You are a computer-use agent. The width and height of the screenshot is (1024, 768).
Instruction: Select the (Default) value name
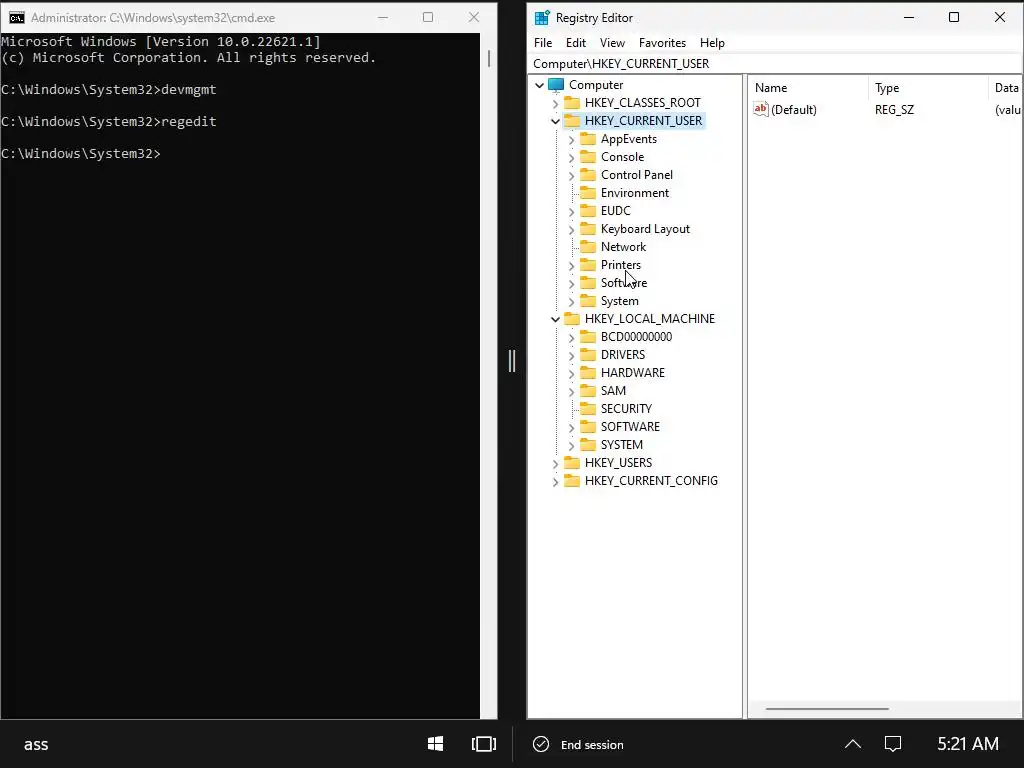click(x=793, y=110)
